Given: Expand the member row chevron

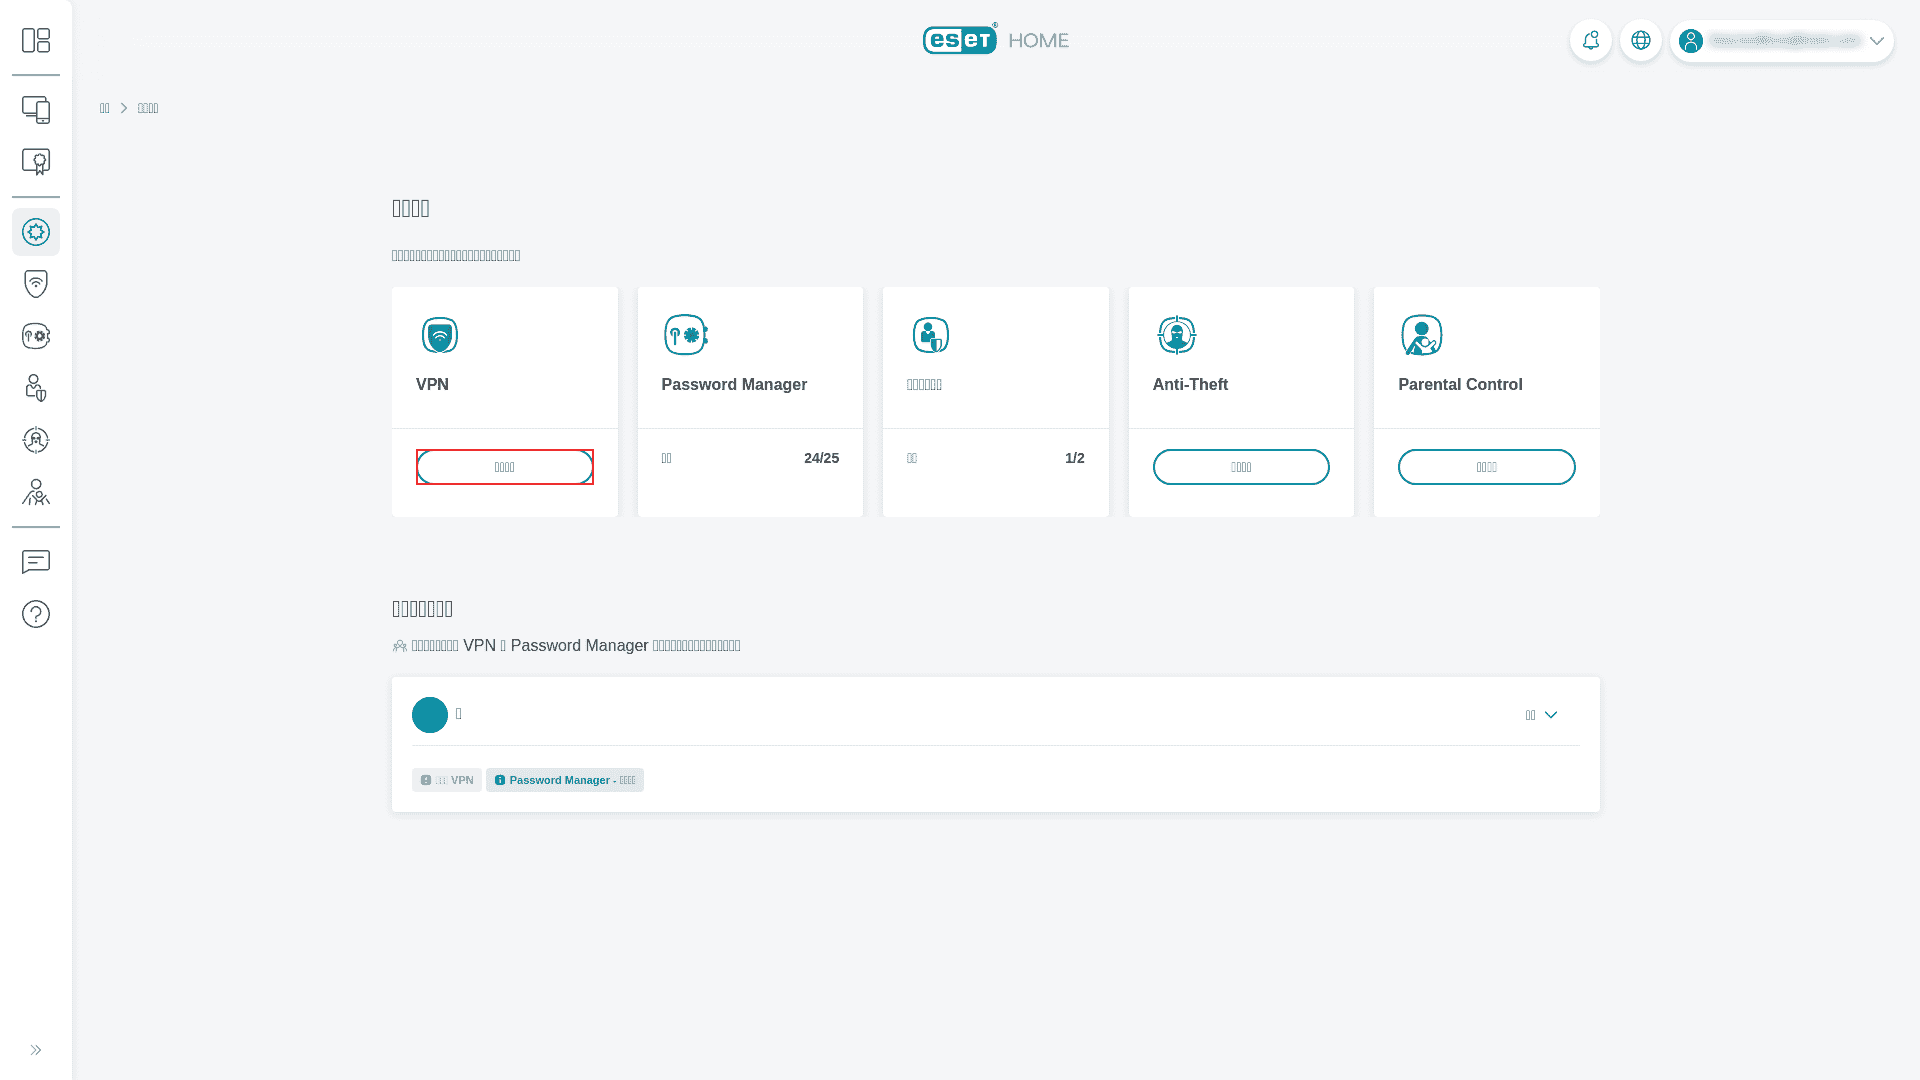Looking at the screenshot, I should (1551, 715).
